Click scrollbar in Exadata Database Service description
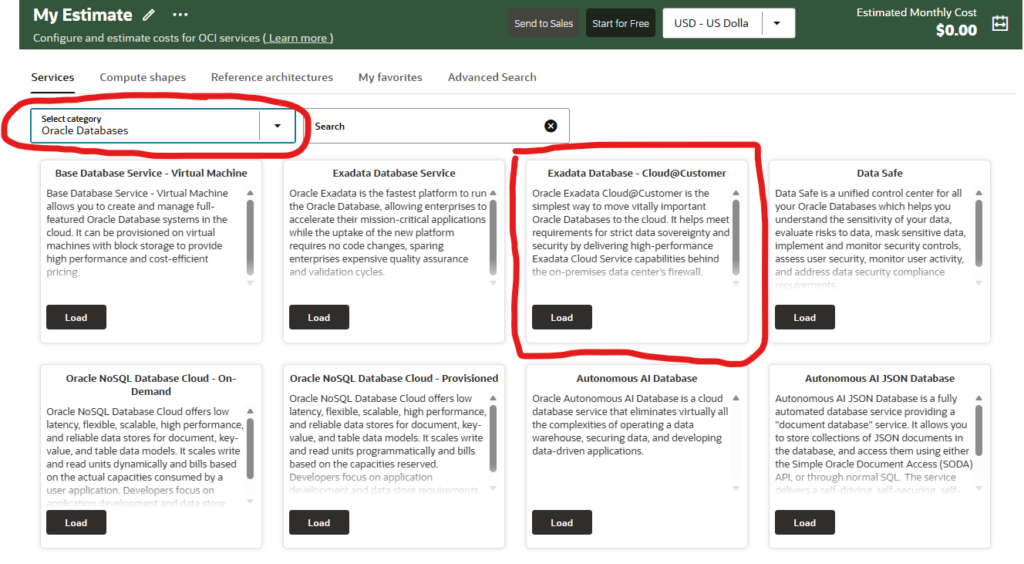Screen dimensions: 1024x564 coord(493,238)
